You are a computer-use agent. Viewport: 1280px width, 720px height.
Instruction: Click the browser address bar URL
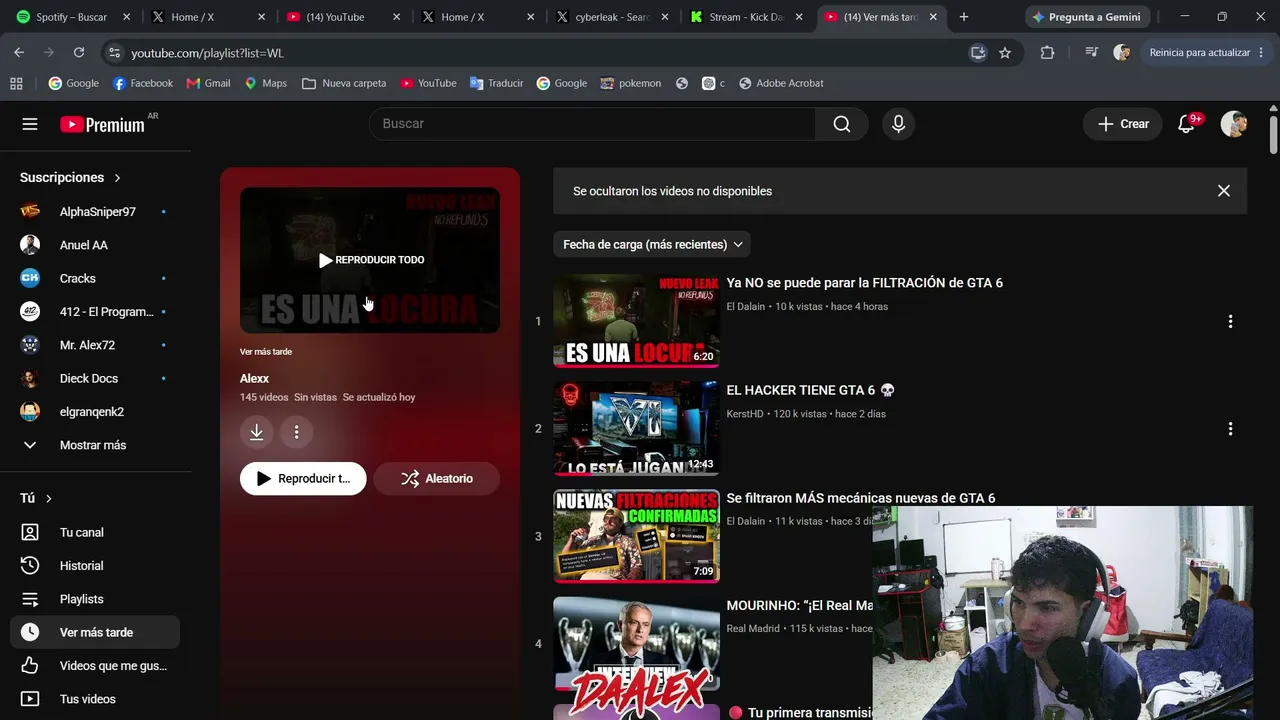click(207, 53)
